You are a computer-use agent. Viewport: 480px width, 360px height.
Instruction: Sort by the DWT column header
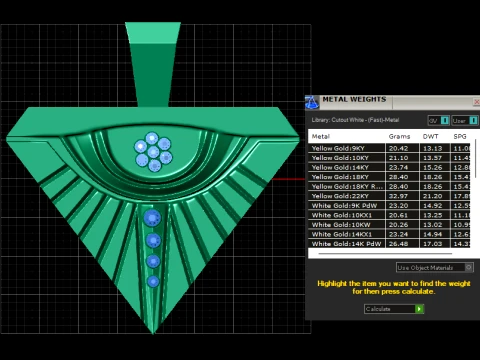pyautogui.click(x=430, y=136)
